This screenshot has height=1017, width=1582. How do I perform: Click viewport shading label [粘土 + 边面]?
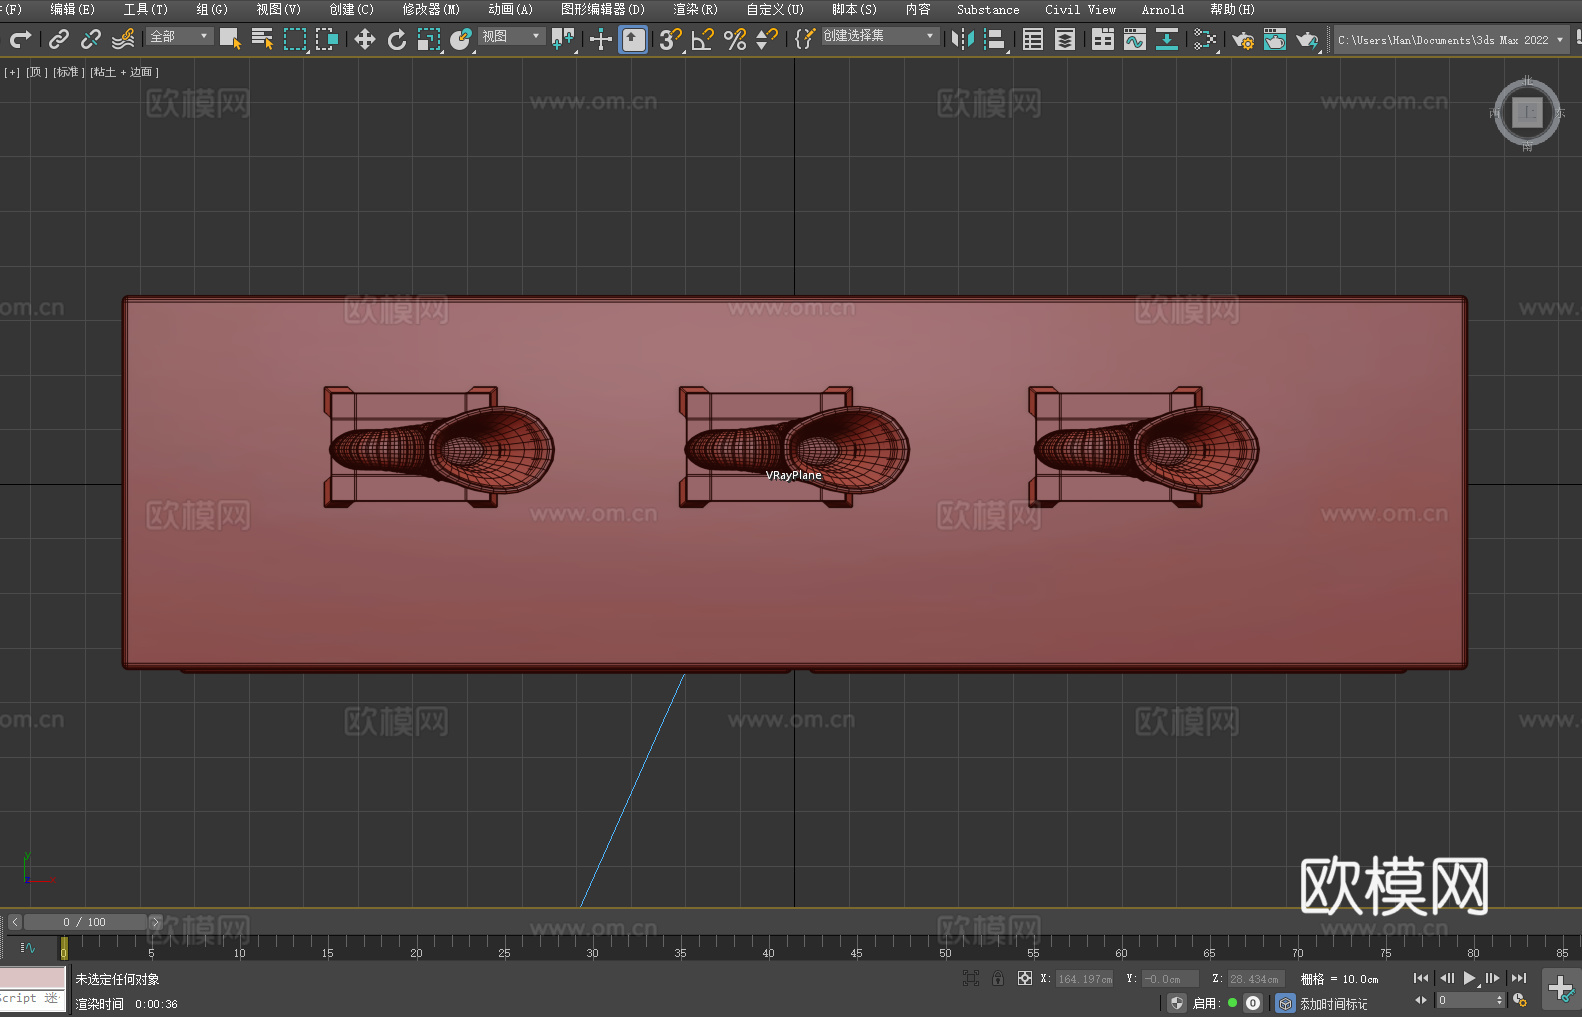124,72
